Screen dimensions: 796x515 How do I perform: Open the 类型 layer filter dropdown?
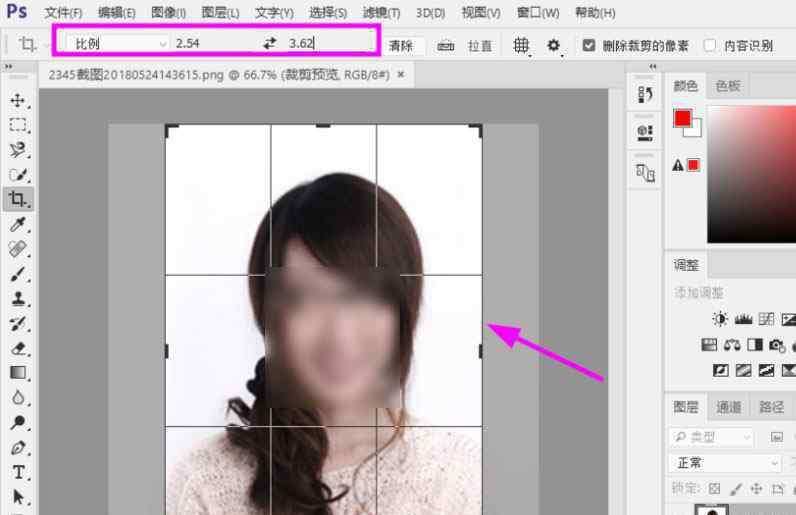click(x=712, y=437)
